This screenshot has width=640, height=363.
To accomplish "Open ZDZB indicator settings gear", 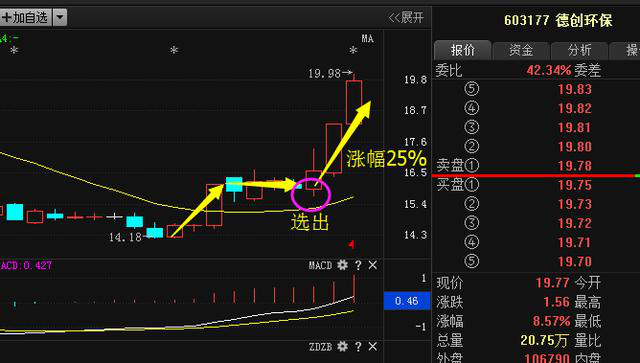I will tap(342, 347).
